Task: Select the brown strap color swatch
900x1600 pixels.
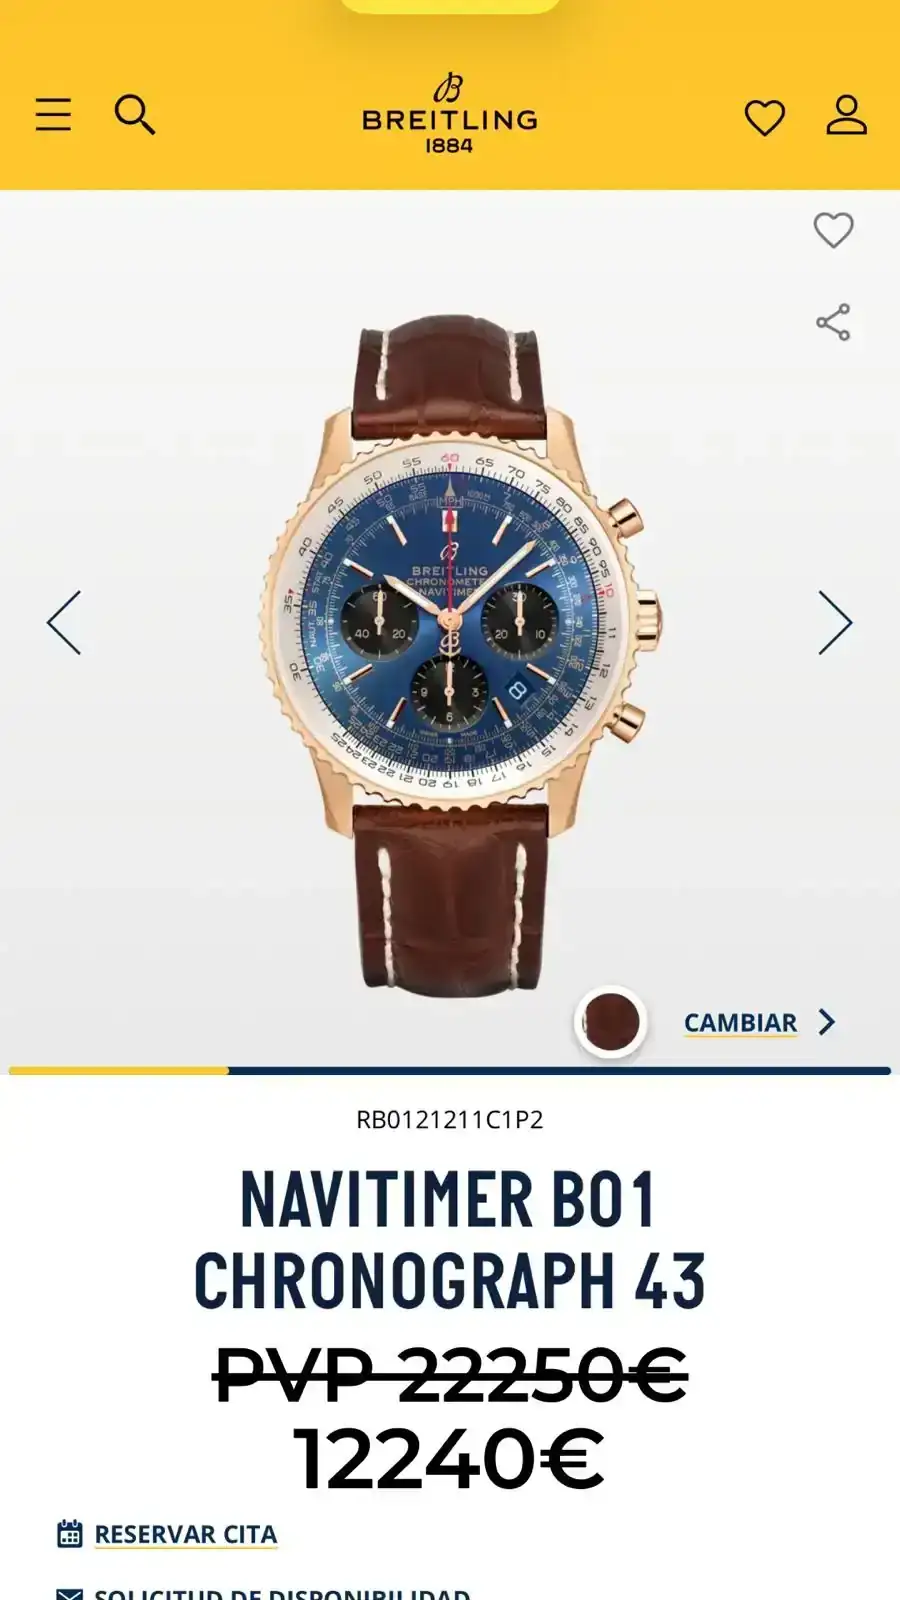Action: (611, 1022)
